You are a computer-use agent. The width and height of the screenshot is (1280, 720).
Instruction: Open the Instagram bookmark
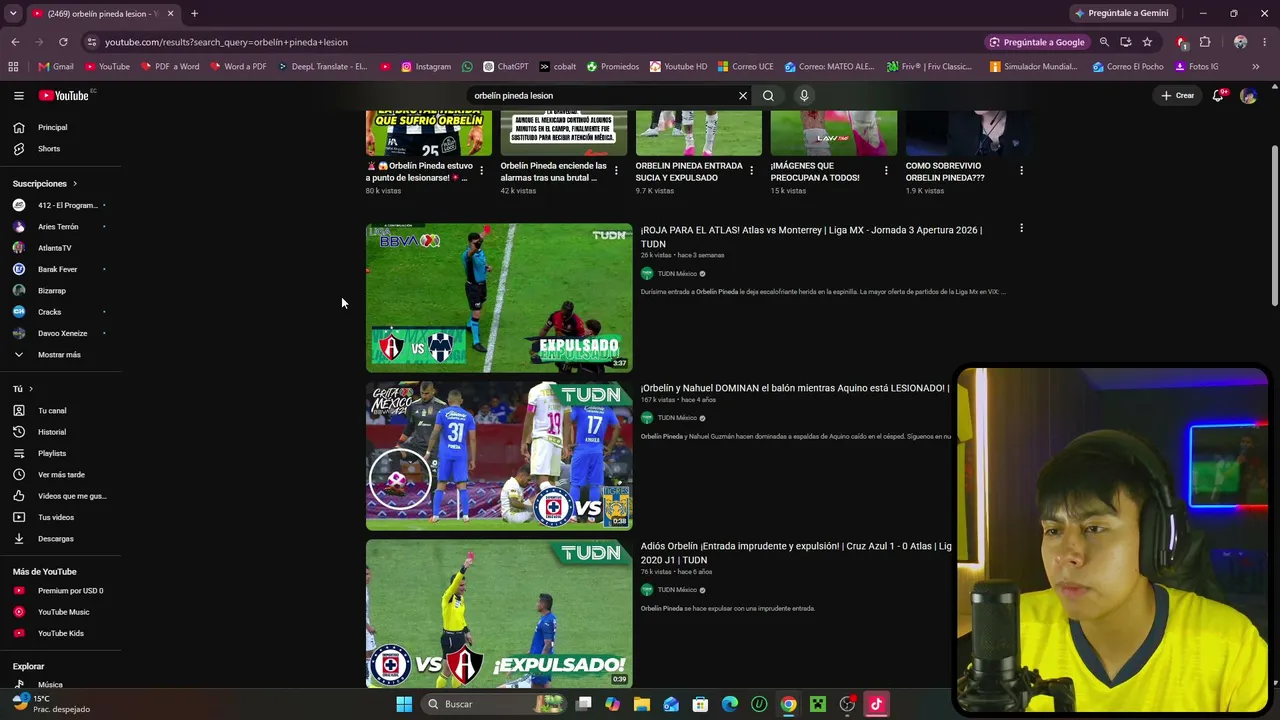[426, 67]
